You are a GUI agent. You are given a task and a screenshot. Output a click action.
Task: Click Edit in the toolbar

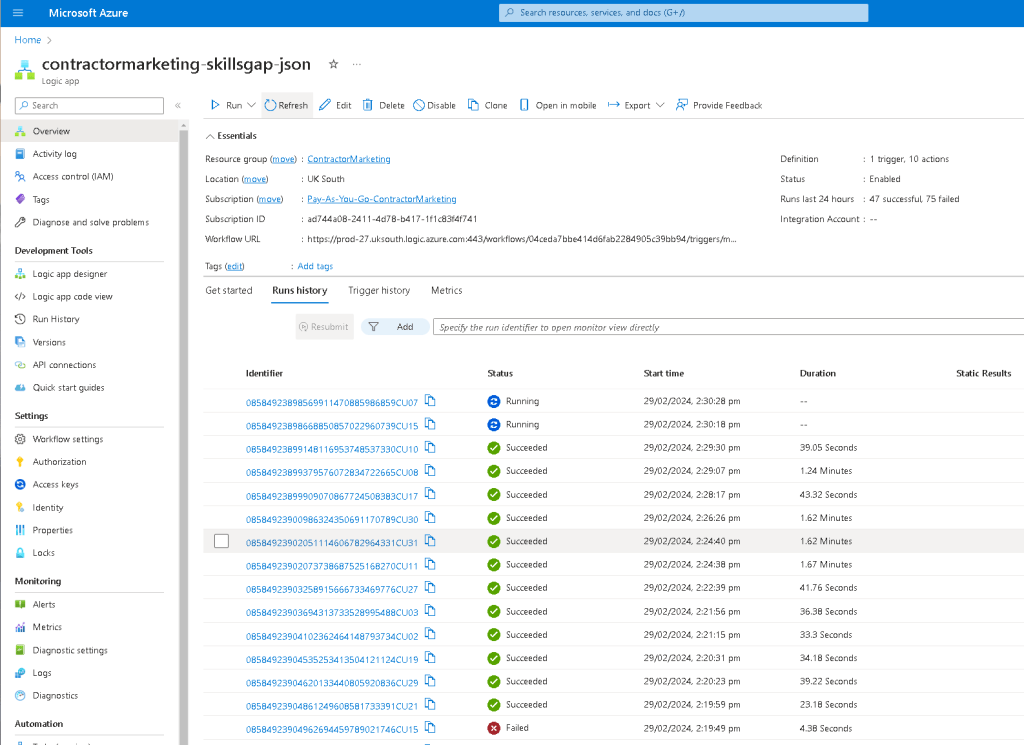335,105
